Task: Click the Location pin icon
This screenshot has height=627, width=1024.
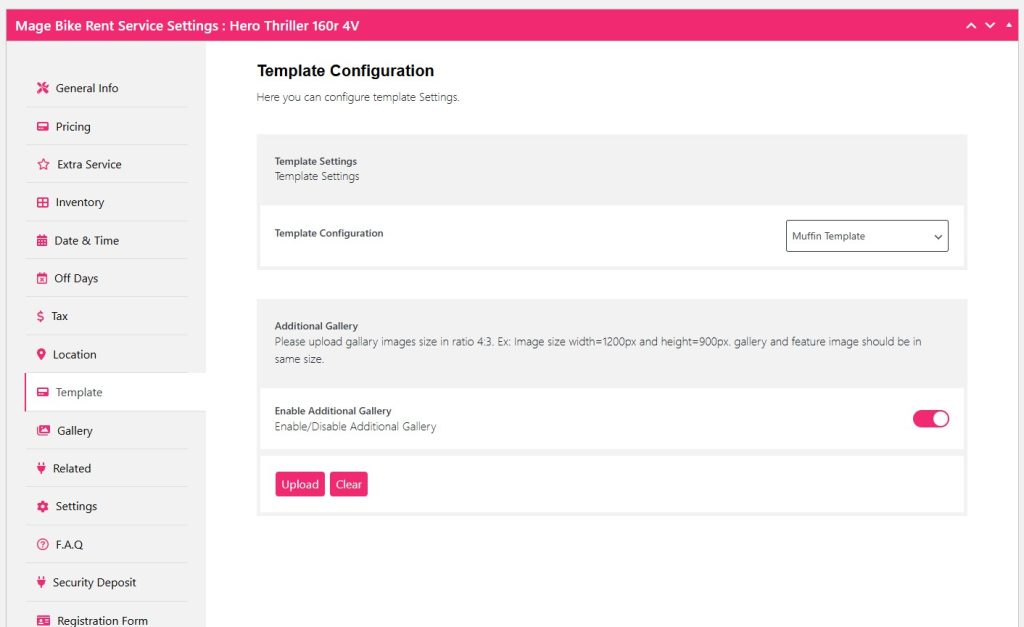Action: tap(41, 354)
